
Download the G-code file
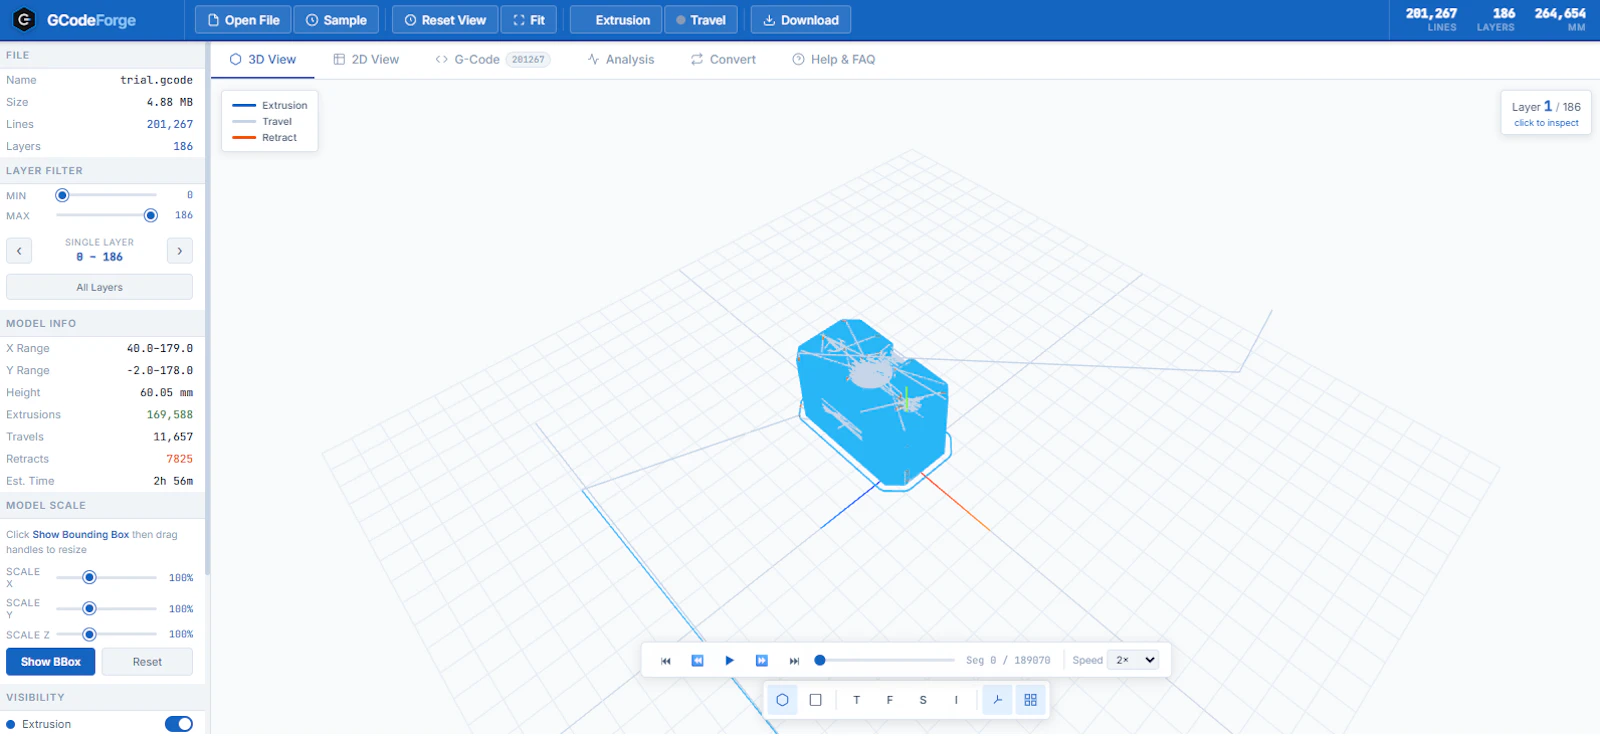(x=800, y=20)
